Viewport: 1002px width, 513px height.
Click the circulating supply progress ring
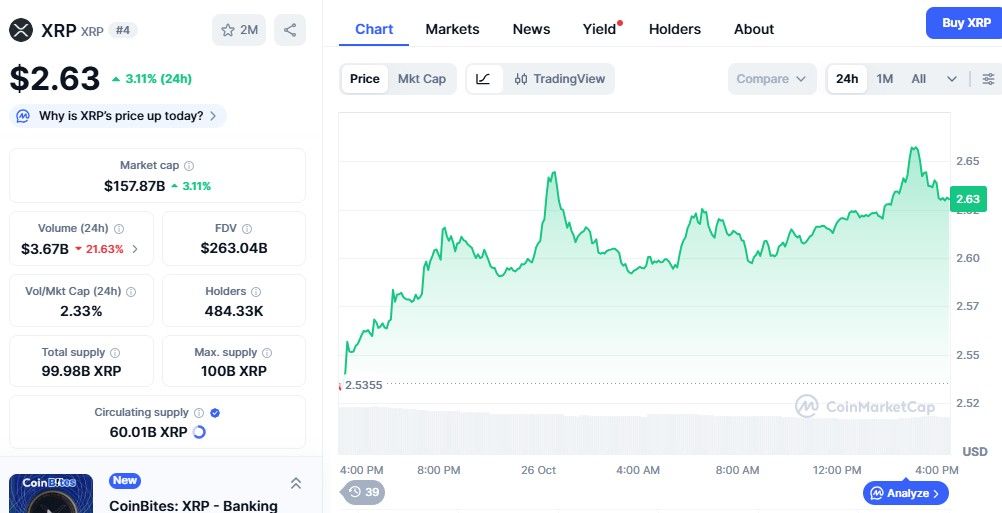[198, 432]
